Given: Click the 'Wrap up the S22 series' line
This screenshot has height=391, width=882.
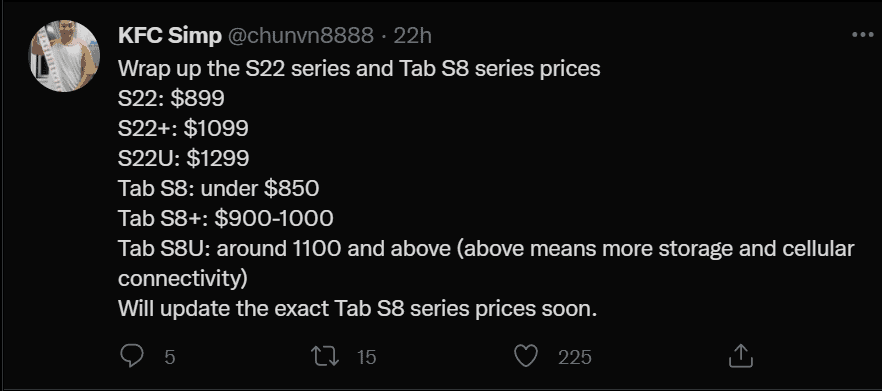Looking at the screenshot, I should (x=359, y=69).
